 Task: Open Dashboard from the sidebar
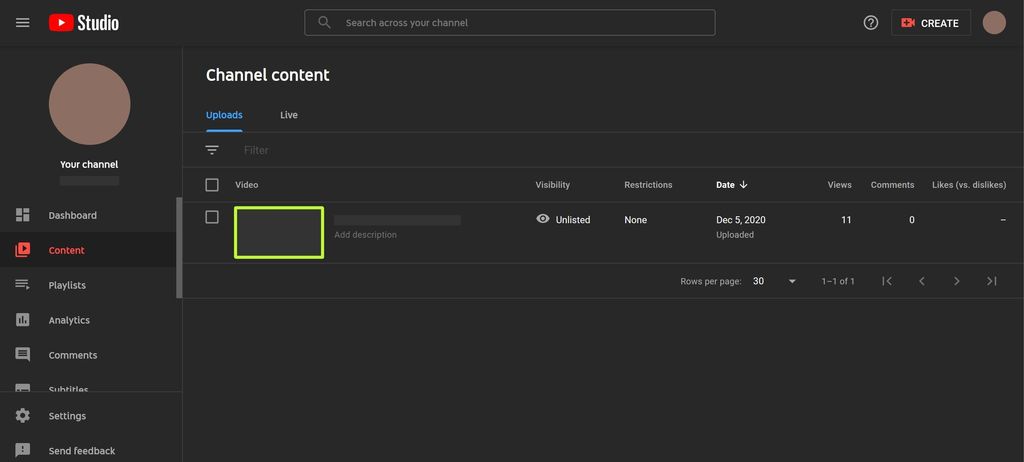(72, 215)
